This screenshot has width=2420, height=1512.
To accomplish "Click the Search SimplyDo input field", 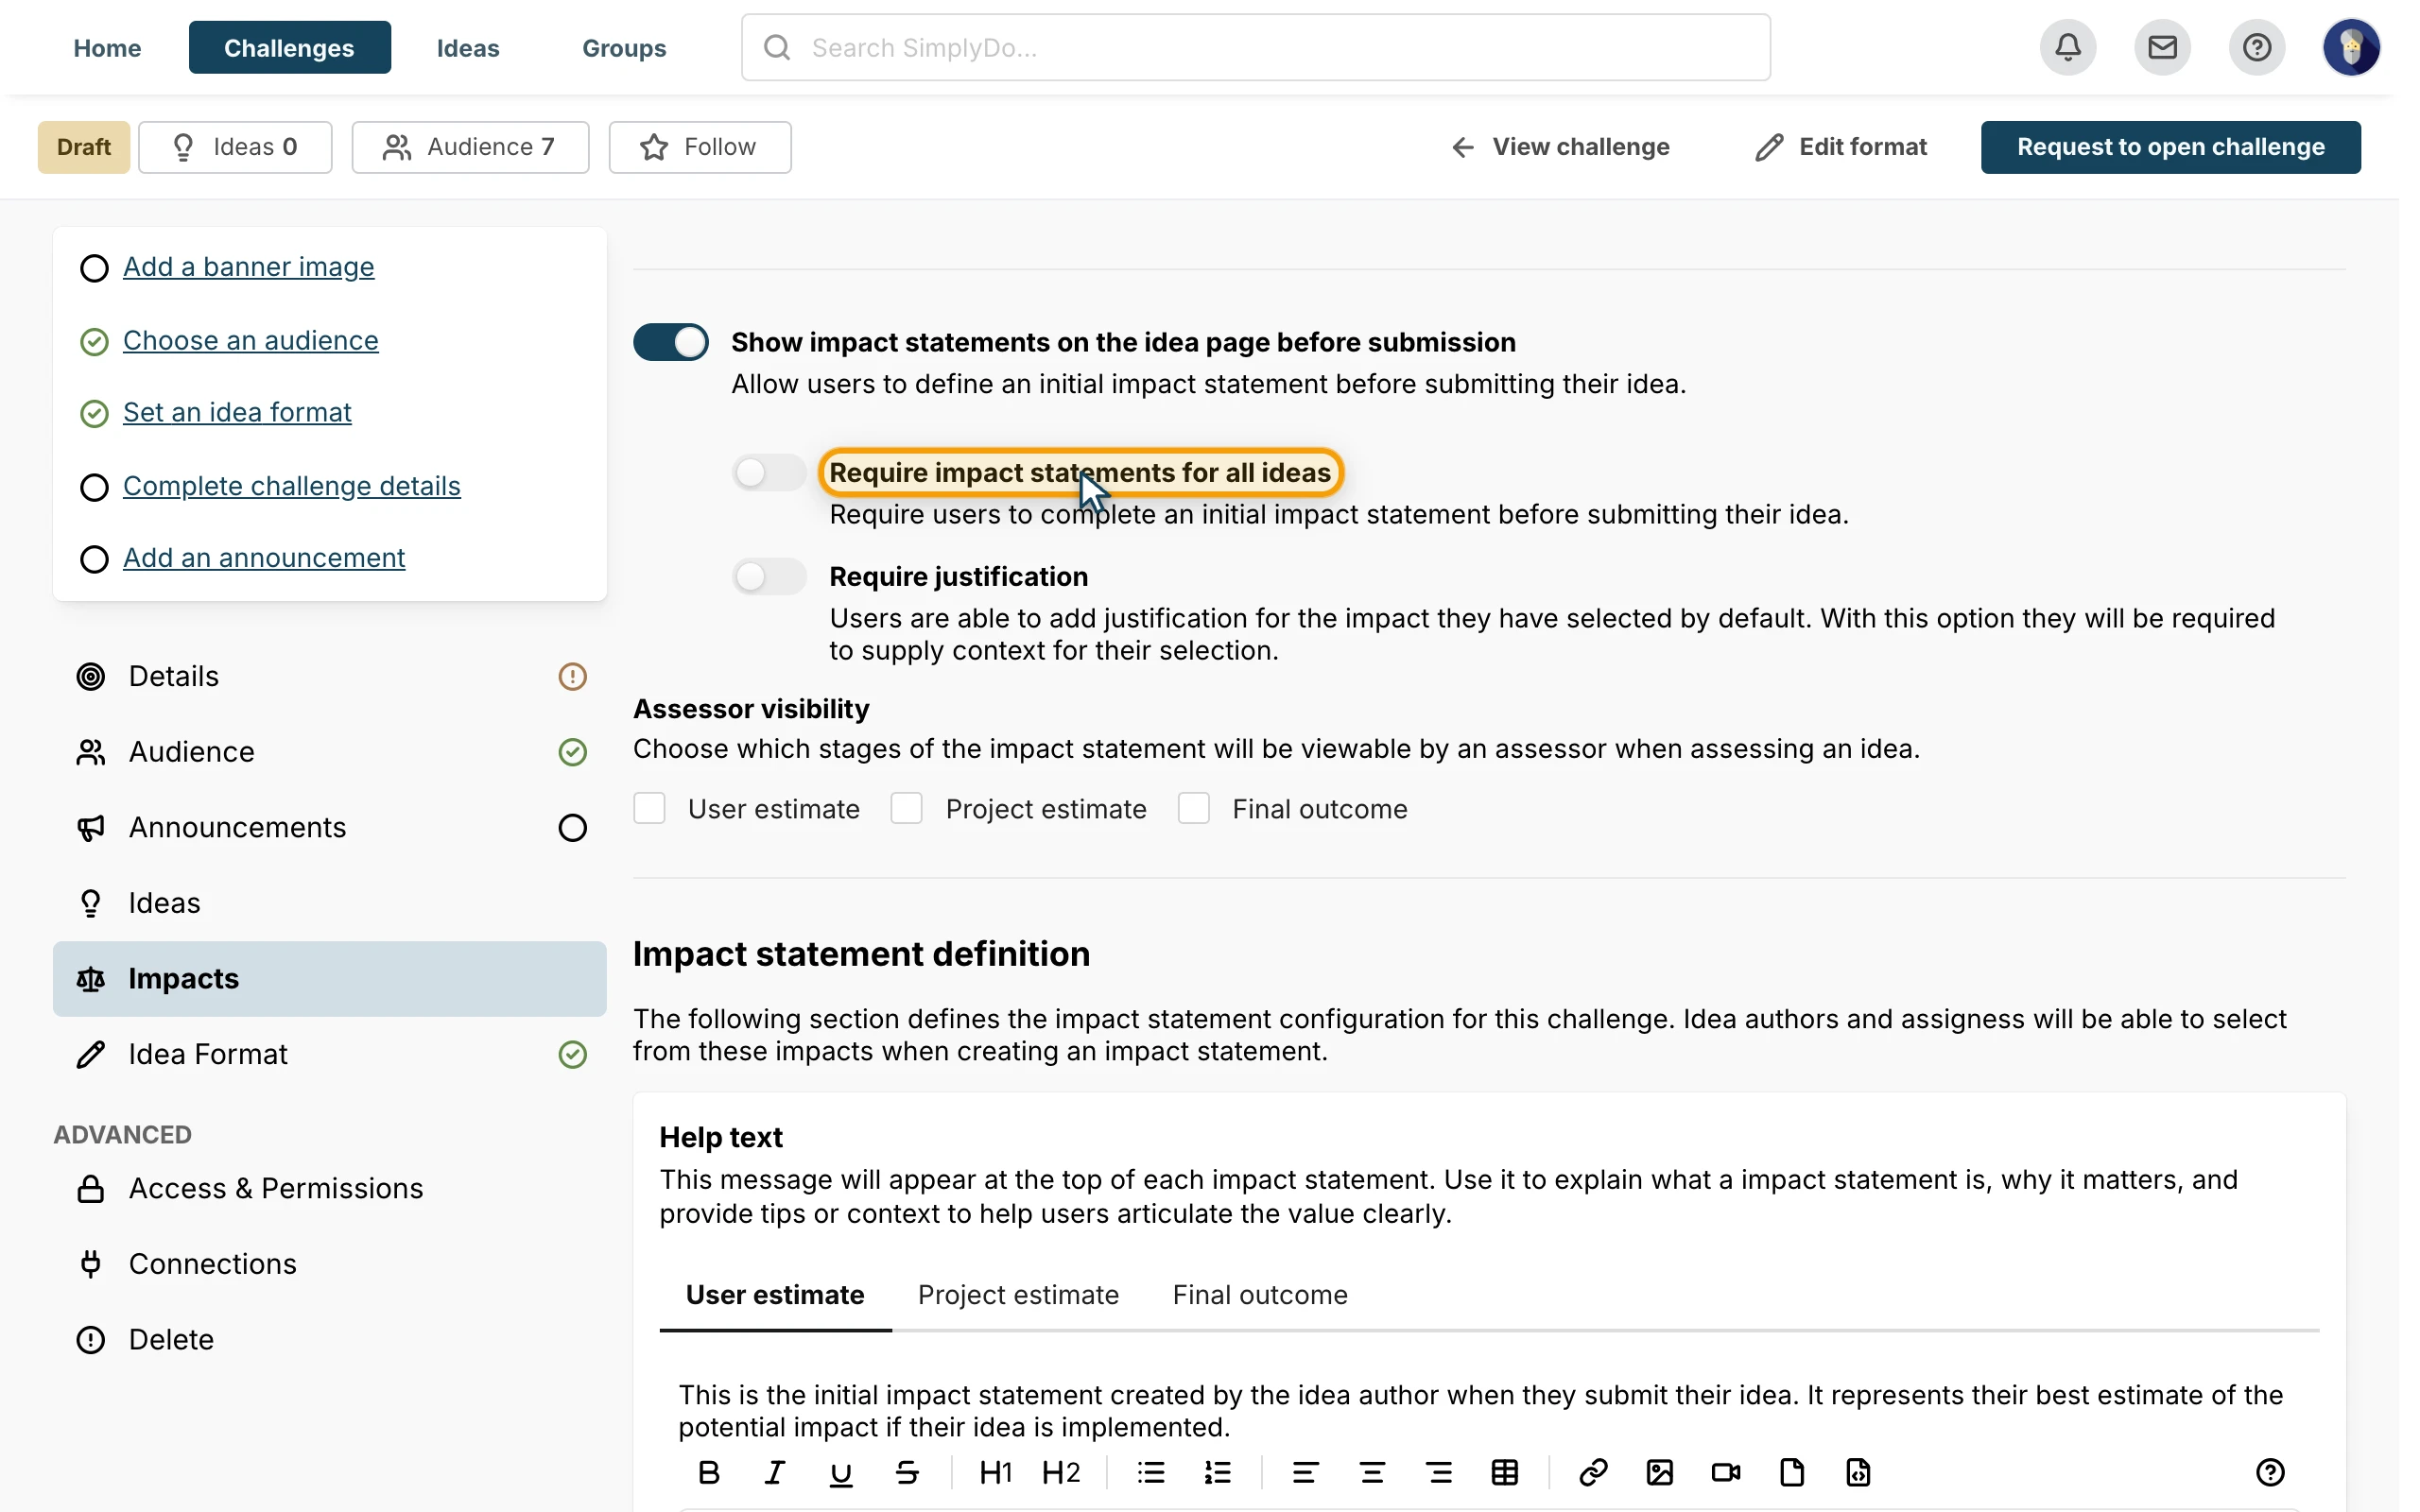I will [x=1255, y=47].
